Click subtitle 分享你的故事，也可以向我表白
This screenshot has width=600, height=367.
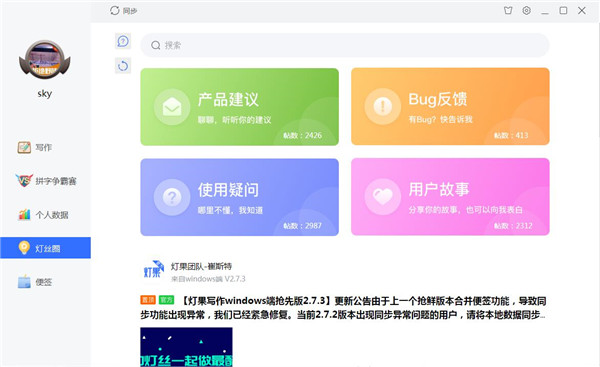pyautogui.click(x=465, y=210)
